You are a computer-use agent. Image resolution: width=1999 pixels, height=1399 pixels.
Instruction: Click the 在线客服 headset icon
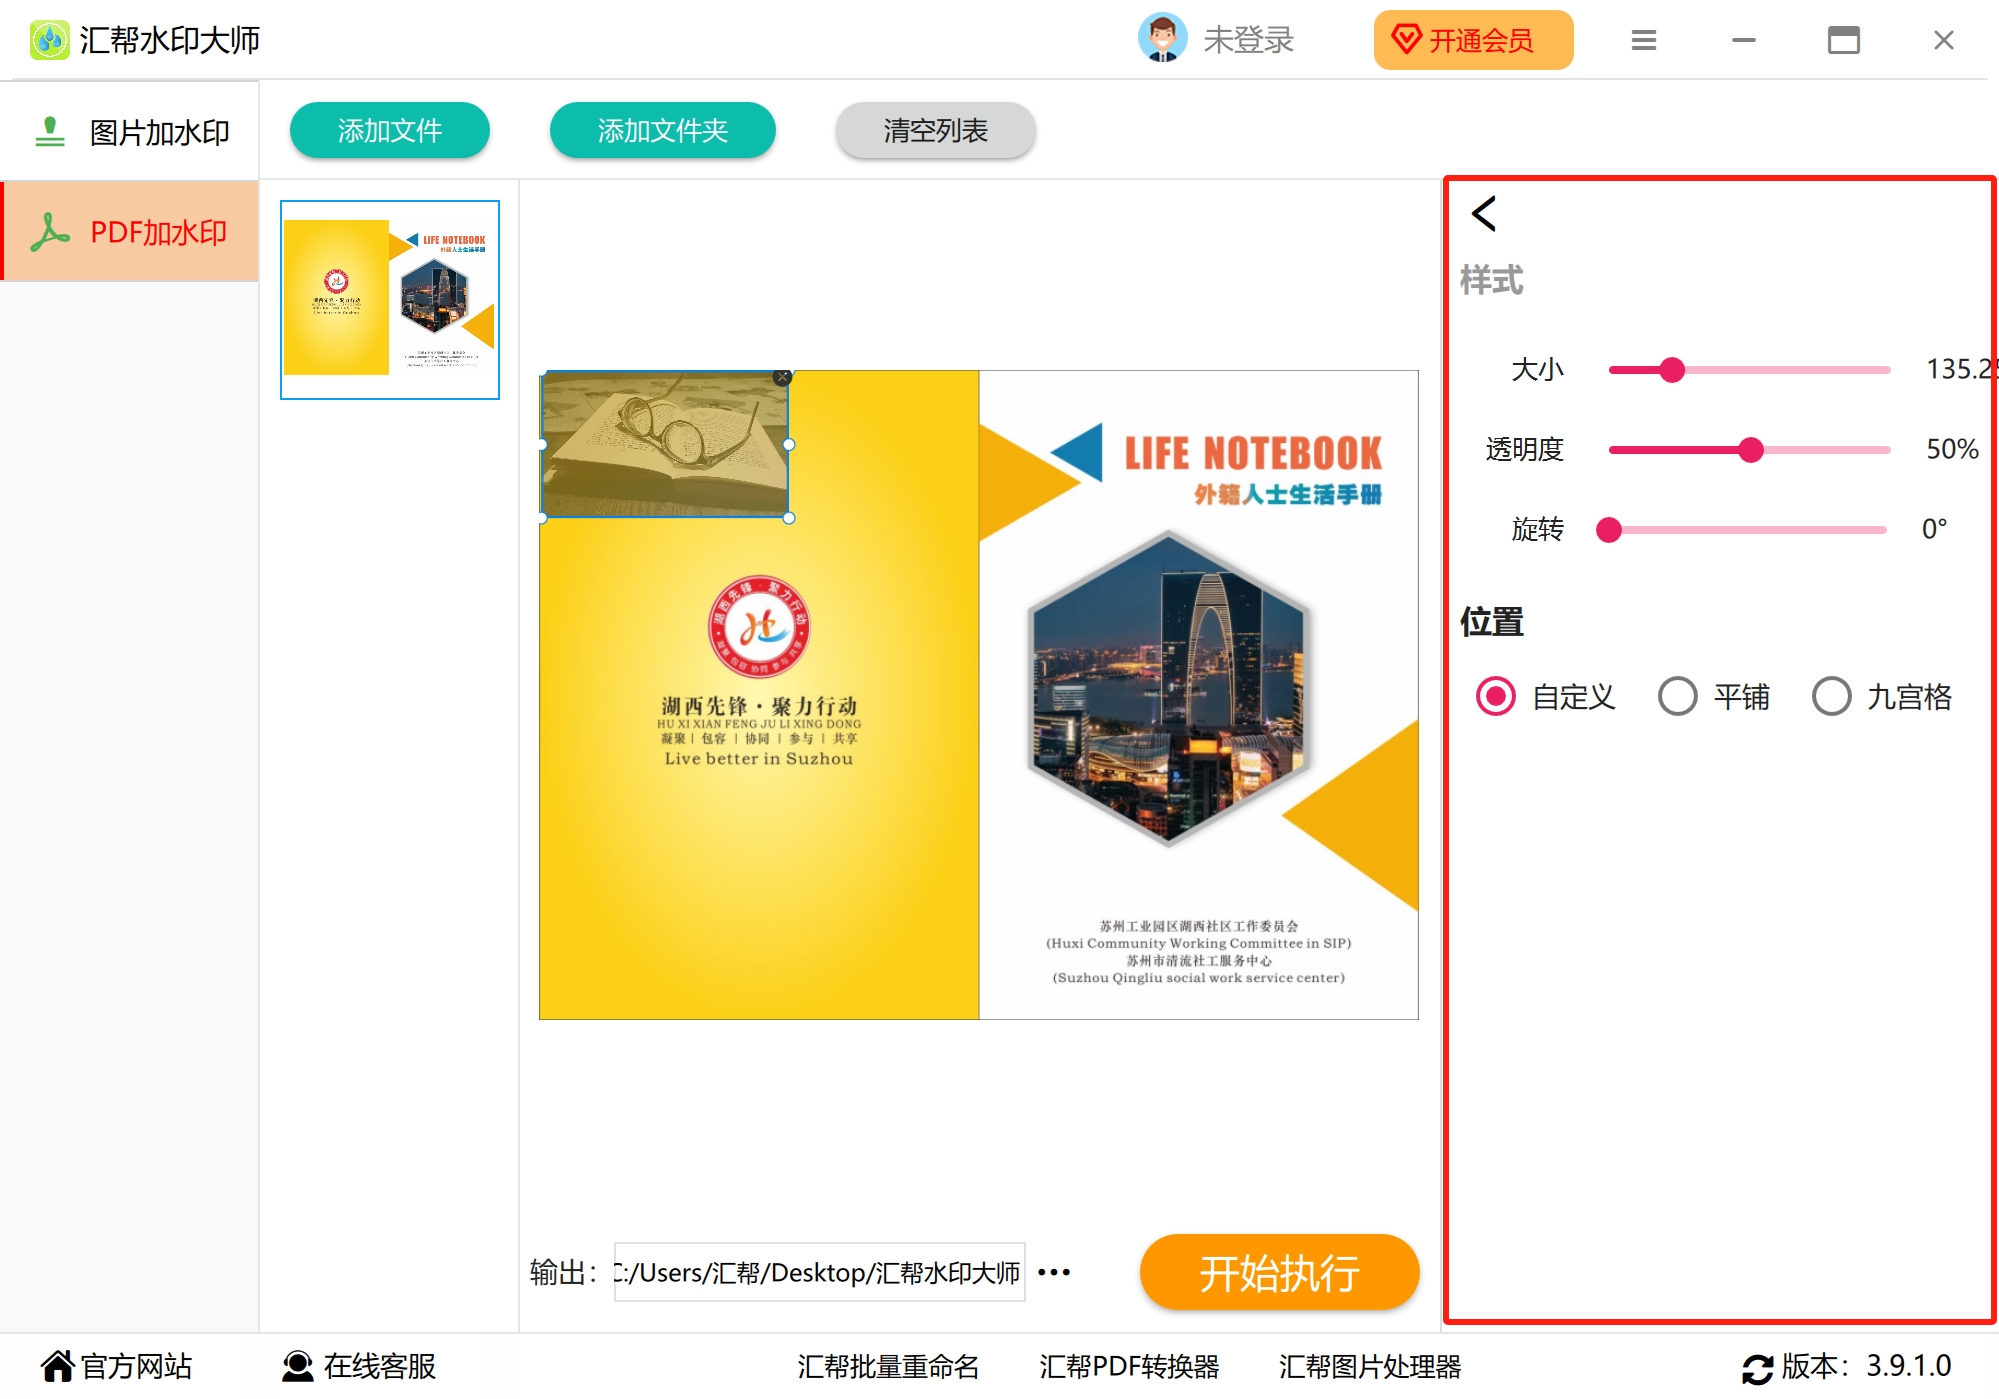[x=297, y=1366]
